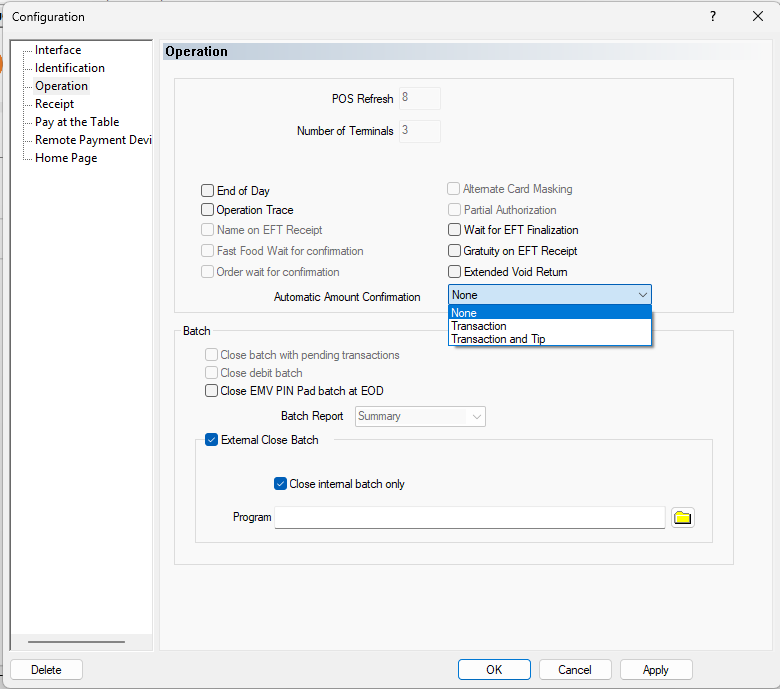Click the yellow folder browse icon
Screen dimensions: 780x689
pyautogui.click(x=683, y=517)
